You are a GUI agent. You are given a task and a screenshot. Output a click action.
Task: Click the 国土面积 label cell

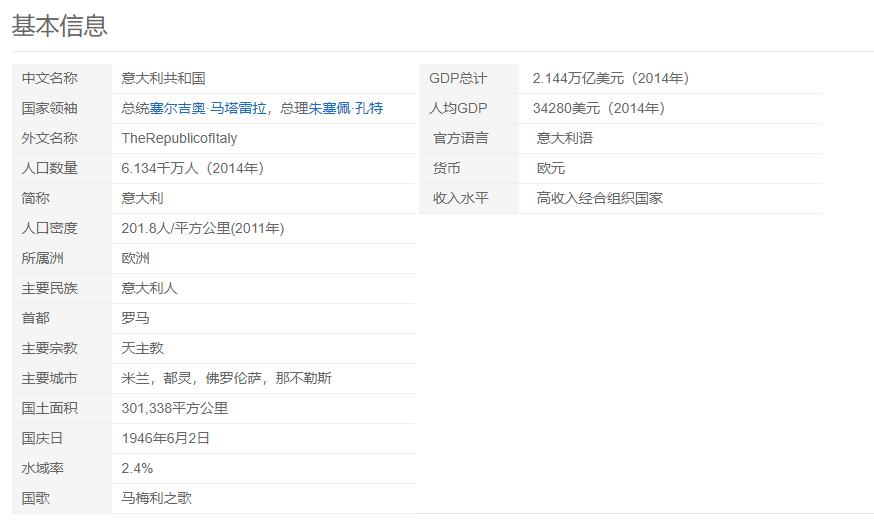pos(62,409)
